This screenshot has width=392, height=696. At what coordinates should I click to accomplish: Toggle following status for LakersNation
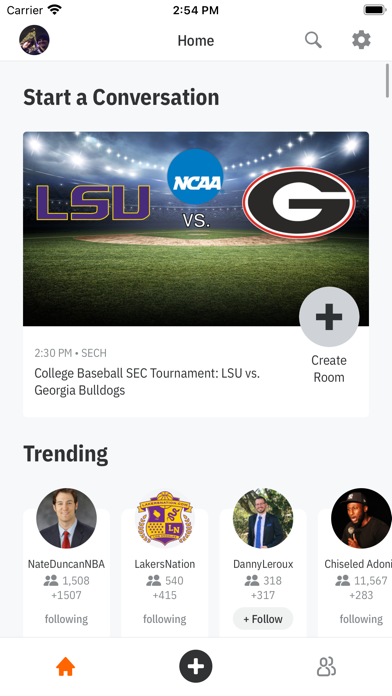click(x=165, y=619)
